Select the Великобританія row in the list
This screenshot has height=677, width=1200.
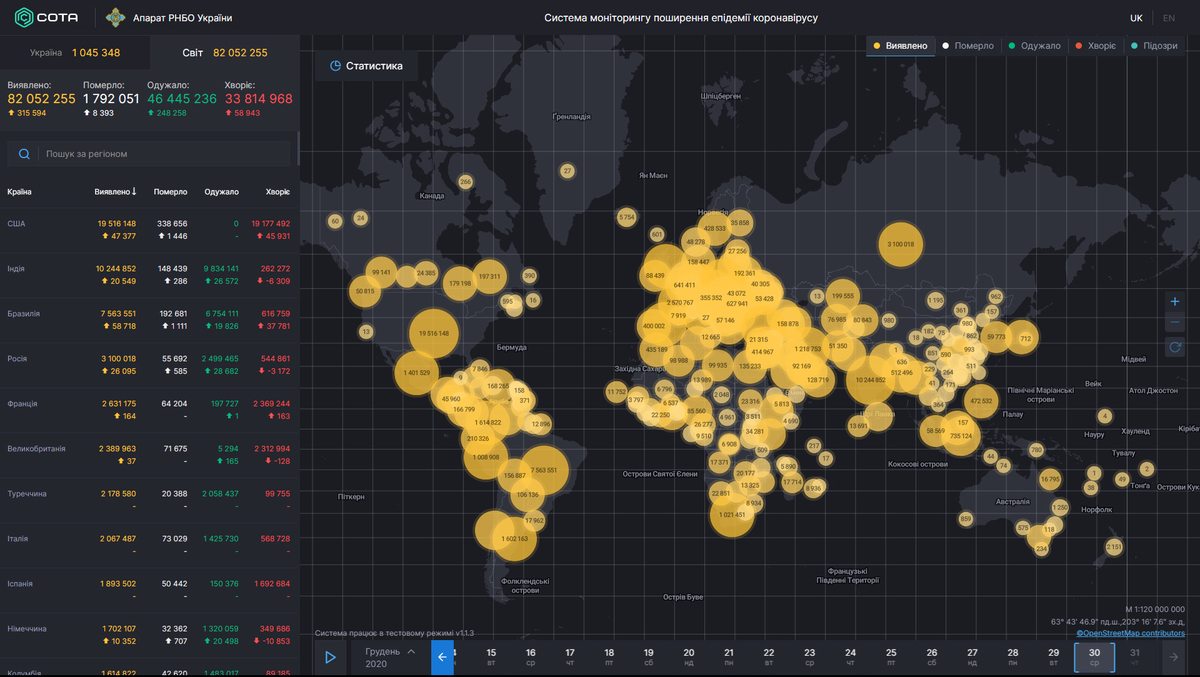pyautogui.click(x=149, y=455)
